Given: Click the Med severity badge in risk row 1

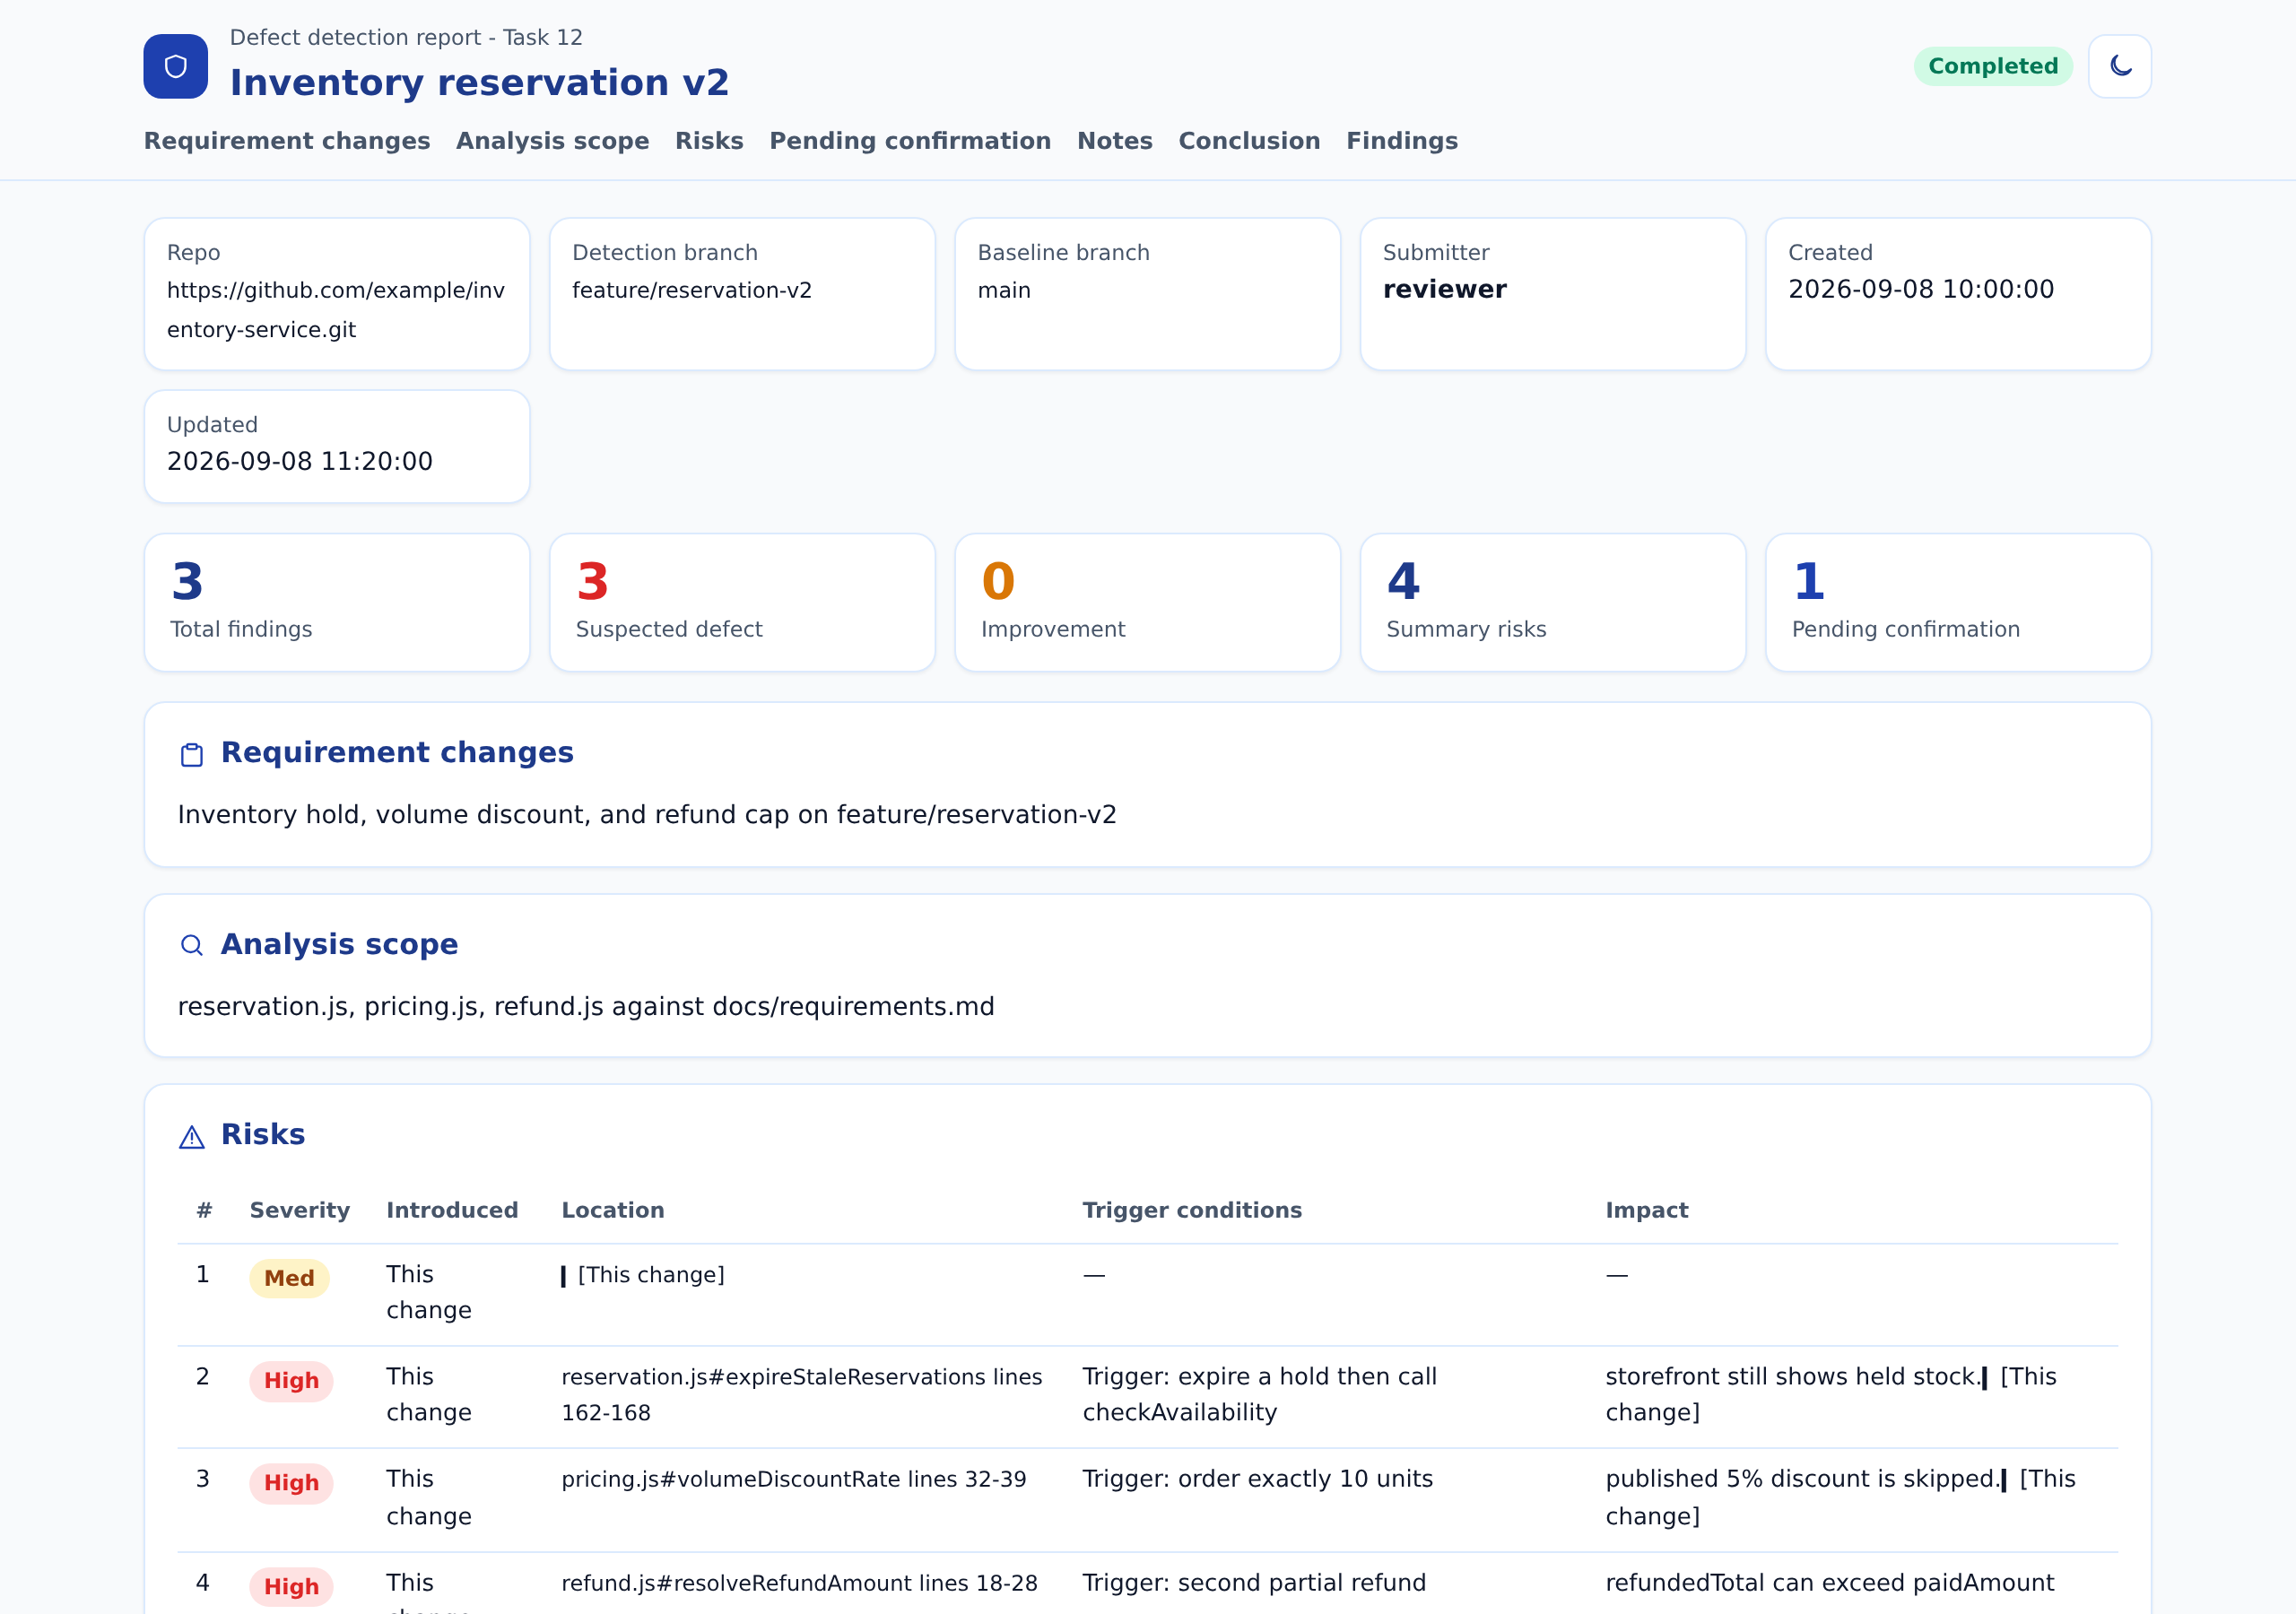Looking at the screenshot, I should 289,1278.
